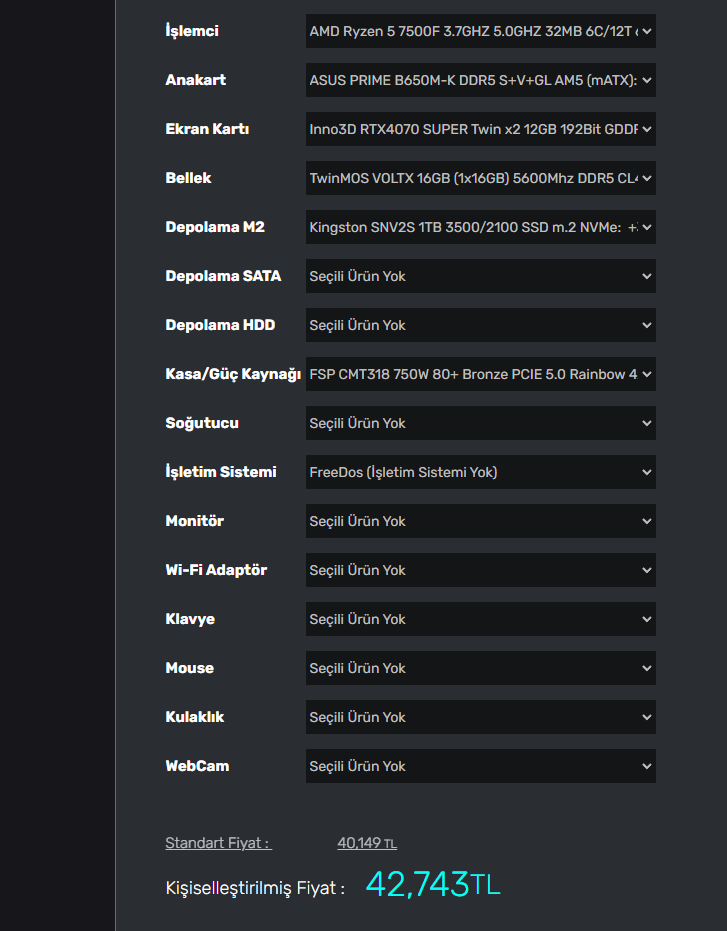Open the Kasa/Güç Kaynağı dropdown
Viewport: 727px width, 931px height.
pos(480,374)
